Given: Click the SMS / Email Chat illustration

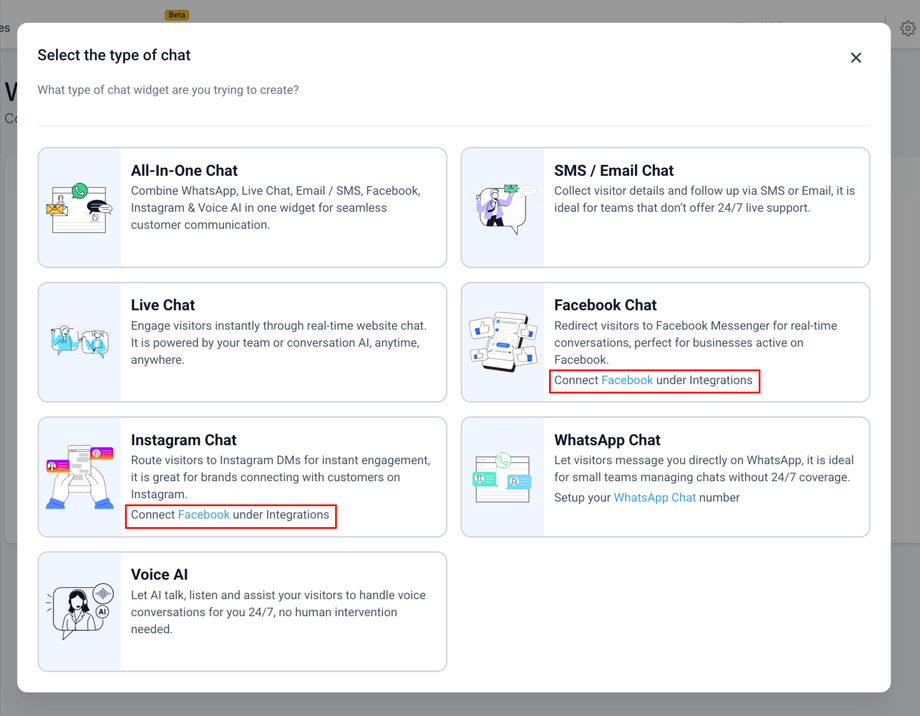Looking at the screenshot, I should coord(503,208).
